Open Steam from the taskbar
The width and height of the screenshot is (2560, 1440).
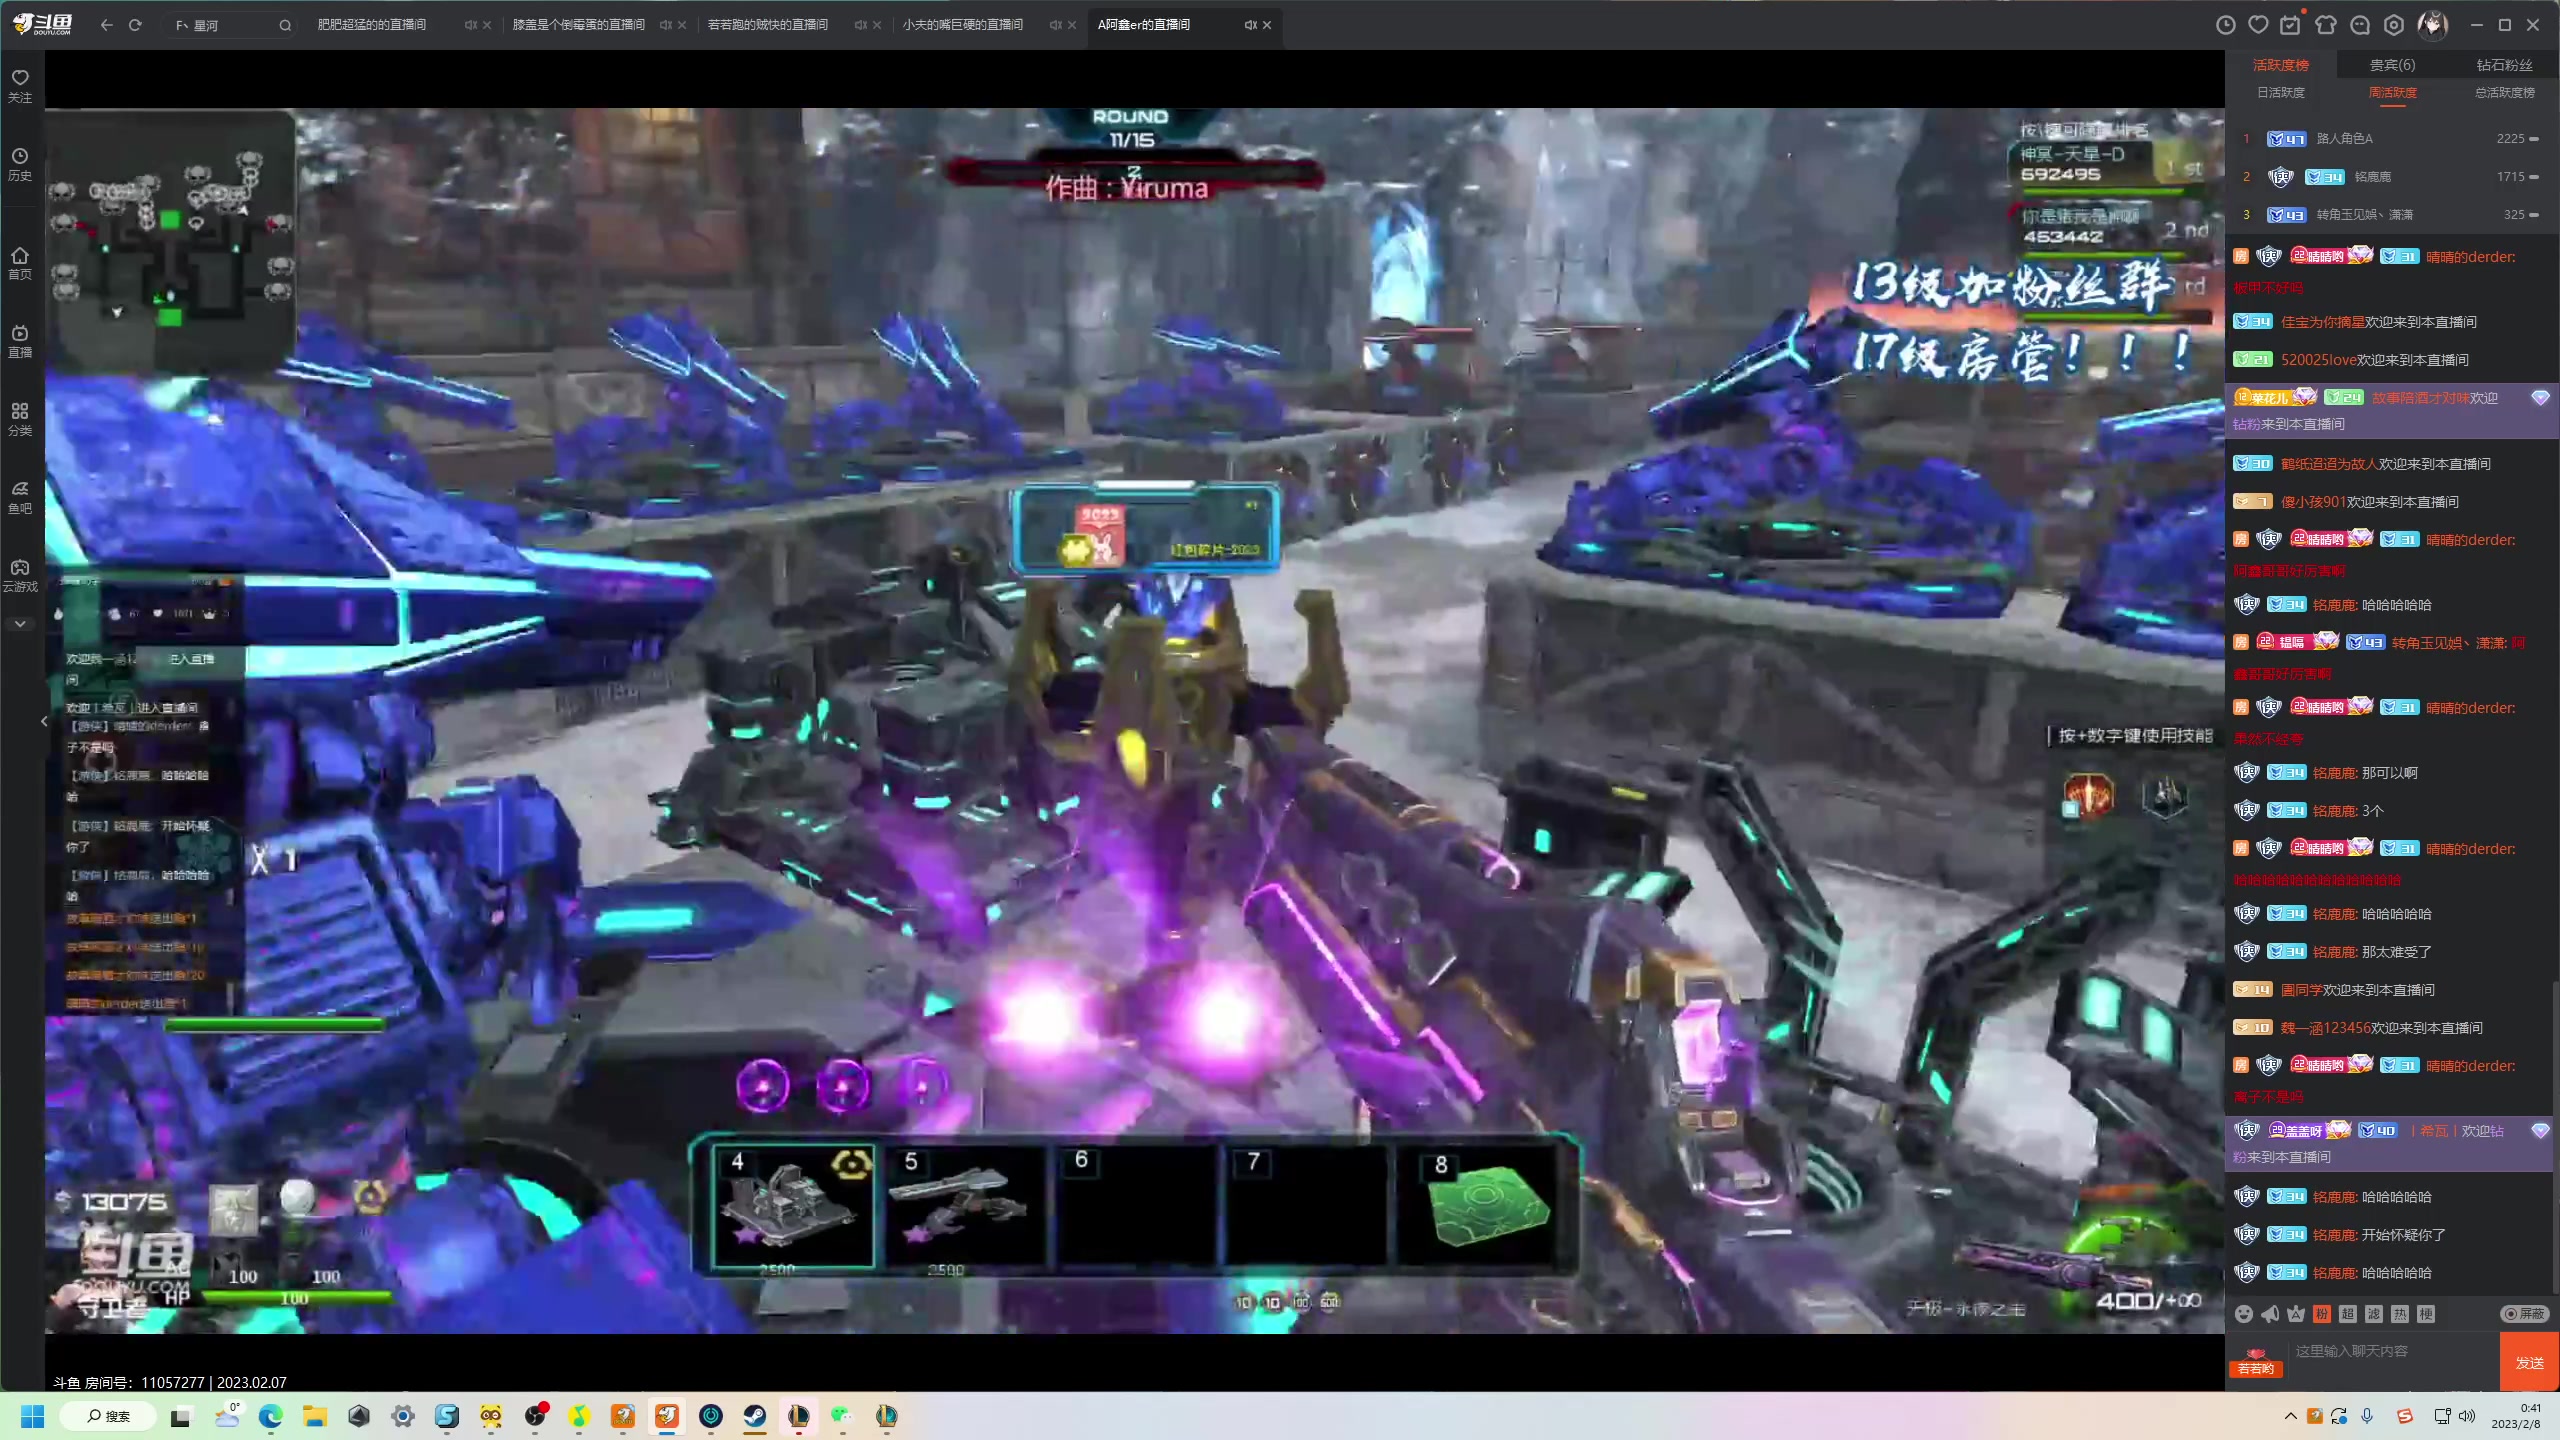pos(754,1416)
